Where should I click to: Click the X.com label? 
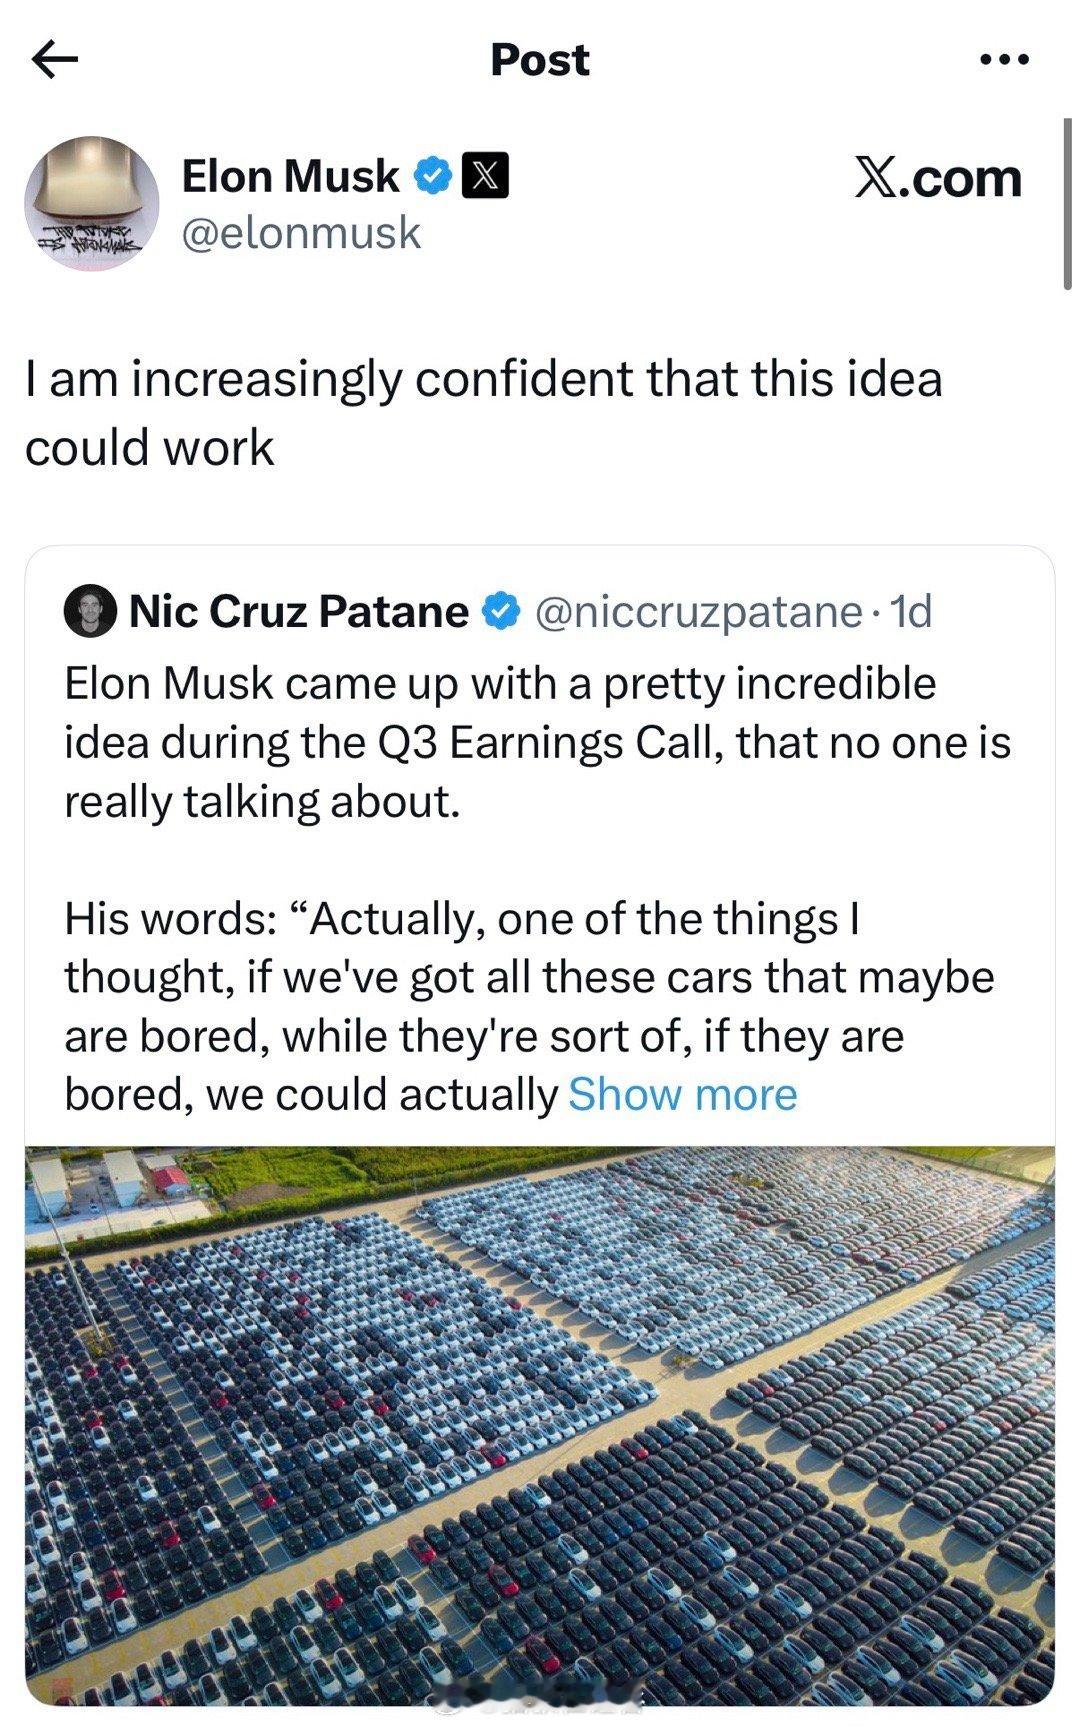(x=937, y=179)
